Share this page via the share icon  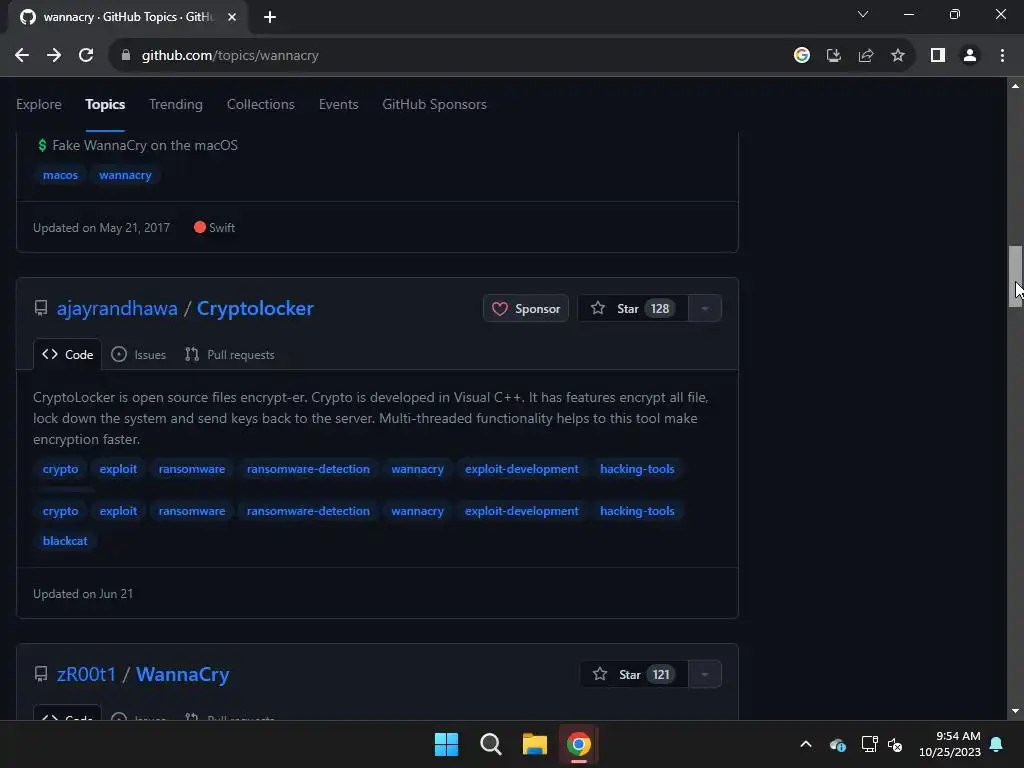click(x=866, y=56)
